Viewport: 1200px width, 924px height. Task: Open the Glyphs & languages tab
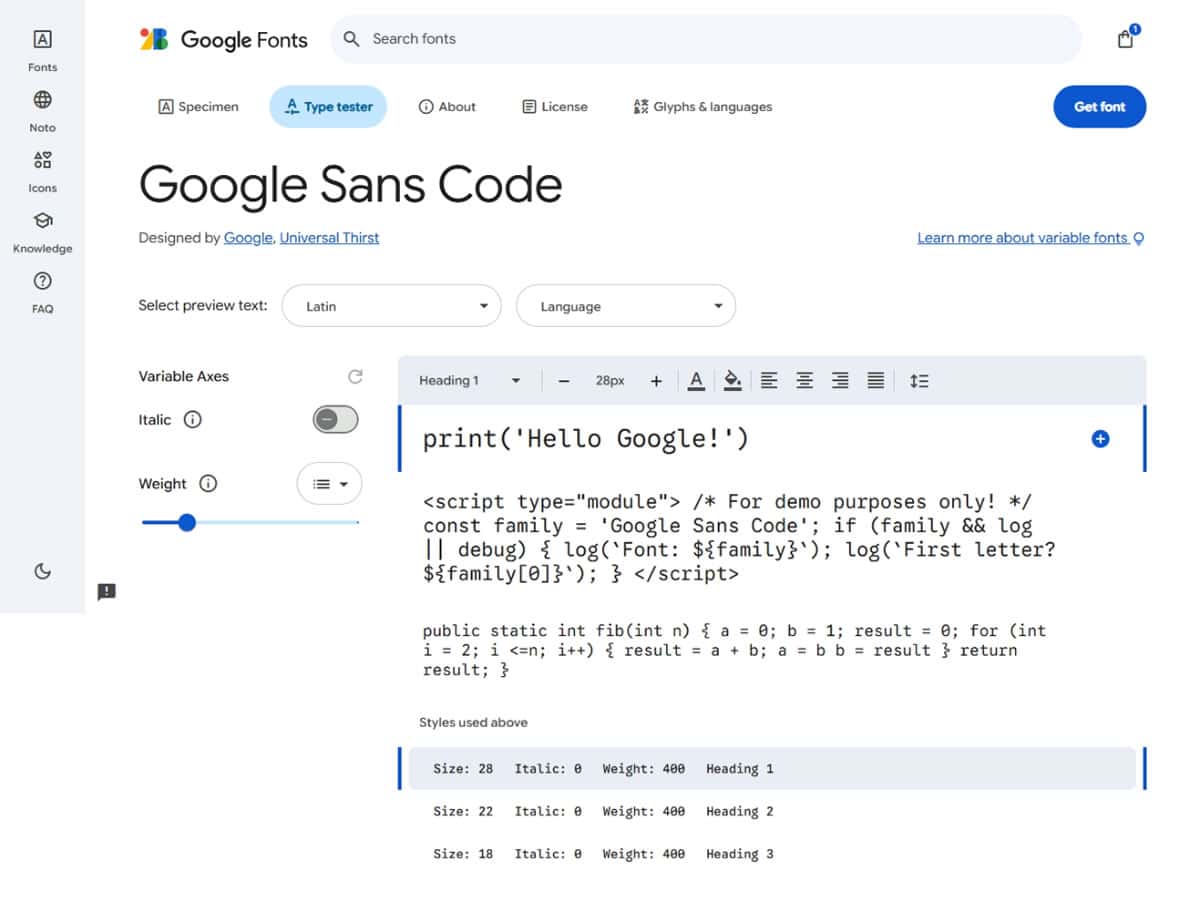[x=702, y=107]
